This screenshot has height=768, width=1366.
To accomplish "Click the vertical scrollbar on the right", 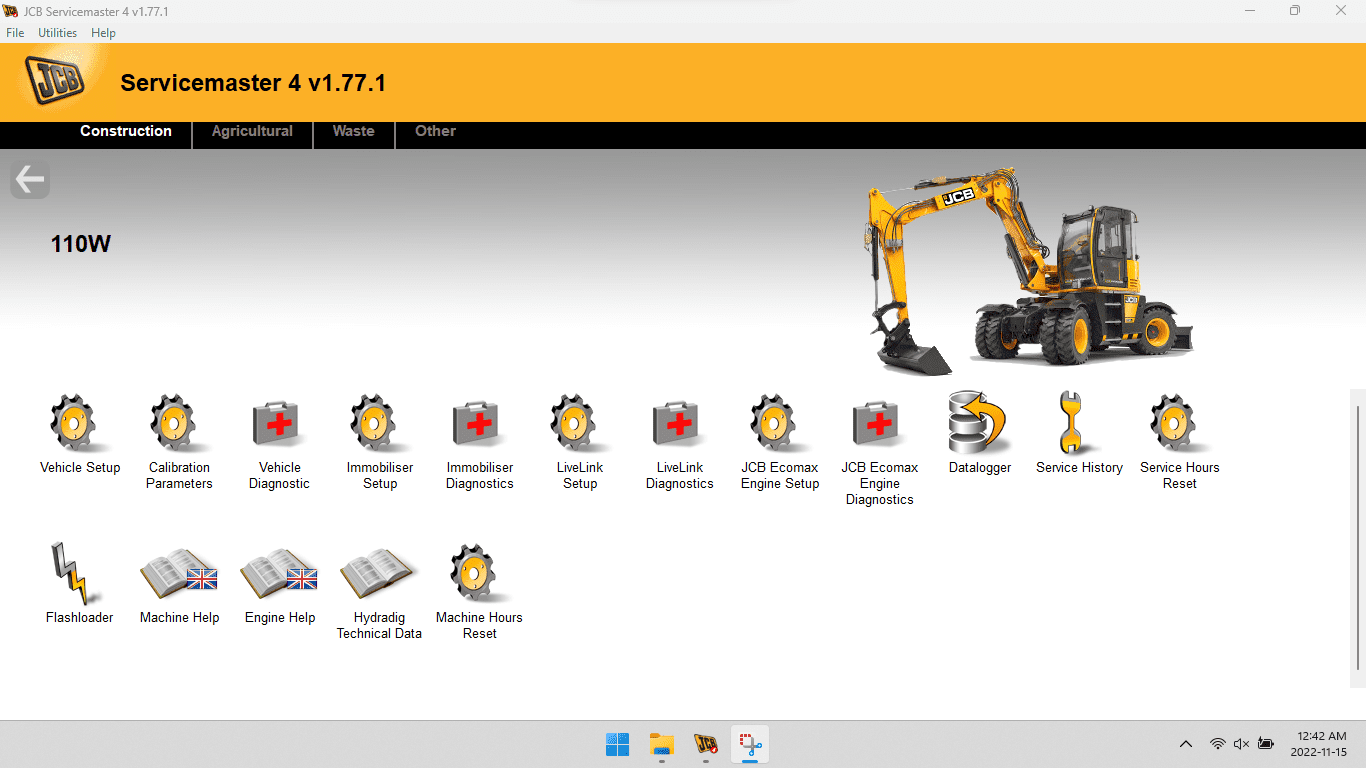I will pyautogui.click(x=1357, y=538).
